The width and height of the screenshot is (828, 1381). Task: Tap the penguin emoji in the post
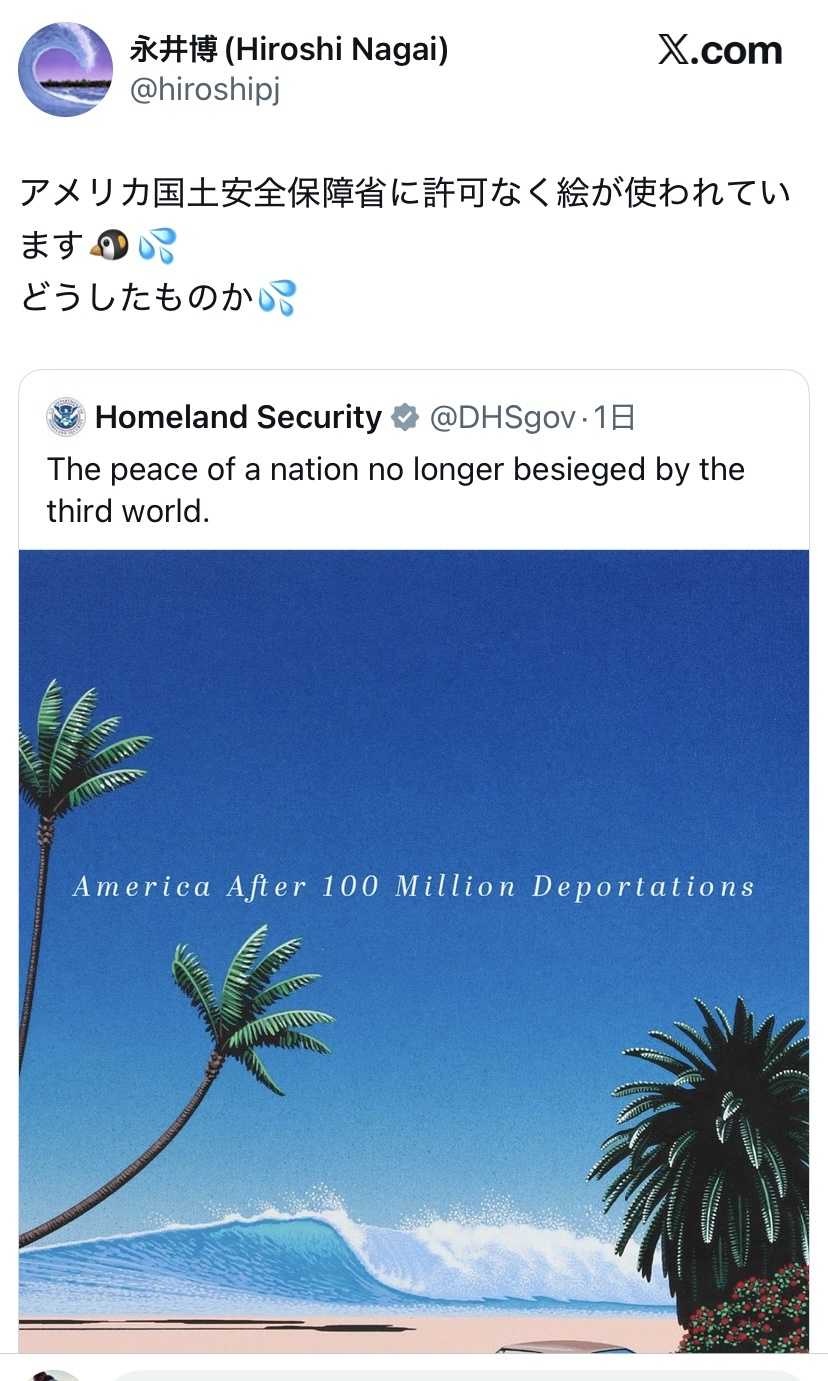[x=109, y=245]
